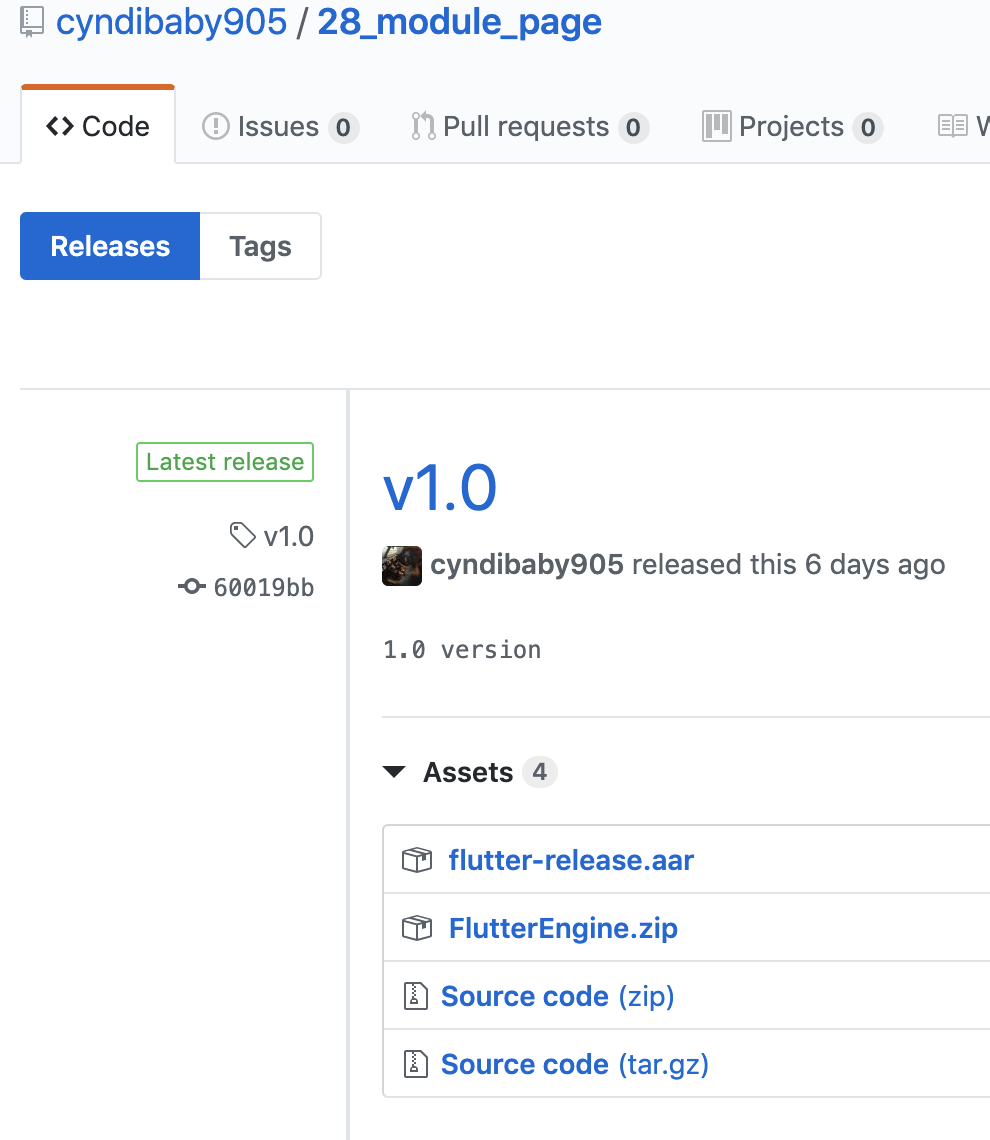Open the 28_module_page repository link
This screenshot has height=1140, width=990.
point(460,22)
